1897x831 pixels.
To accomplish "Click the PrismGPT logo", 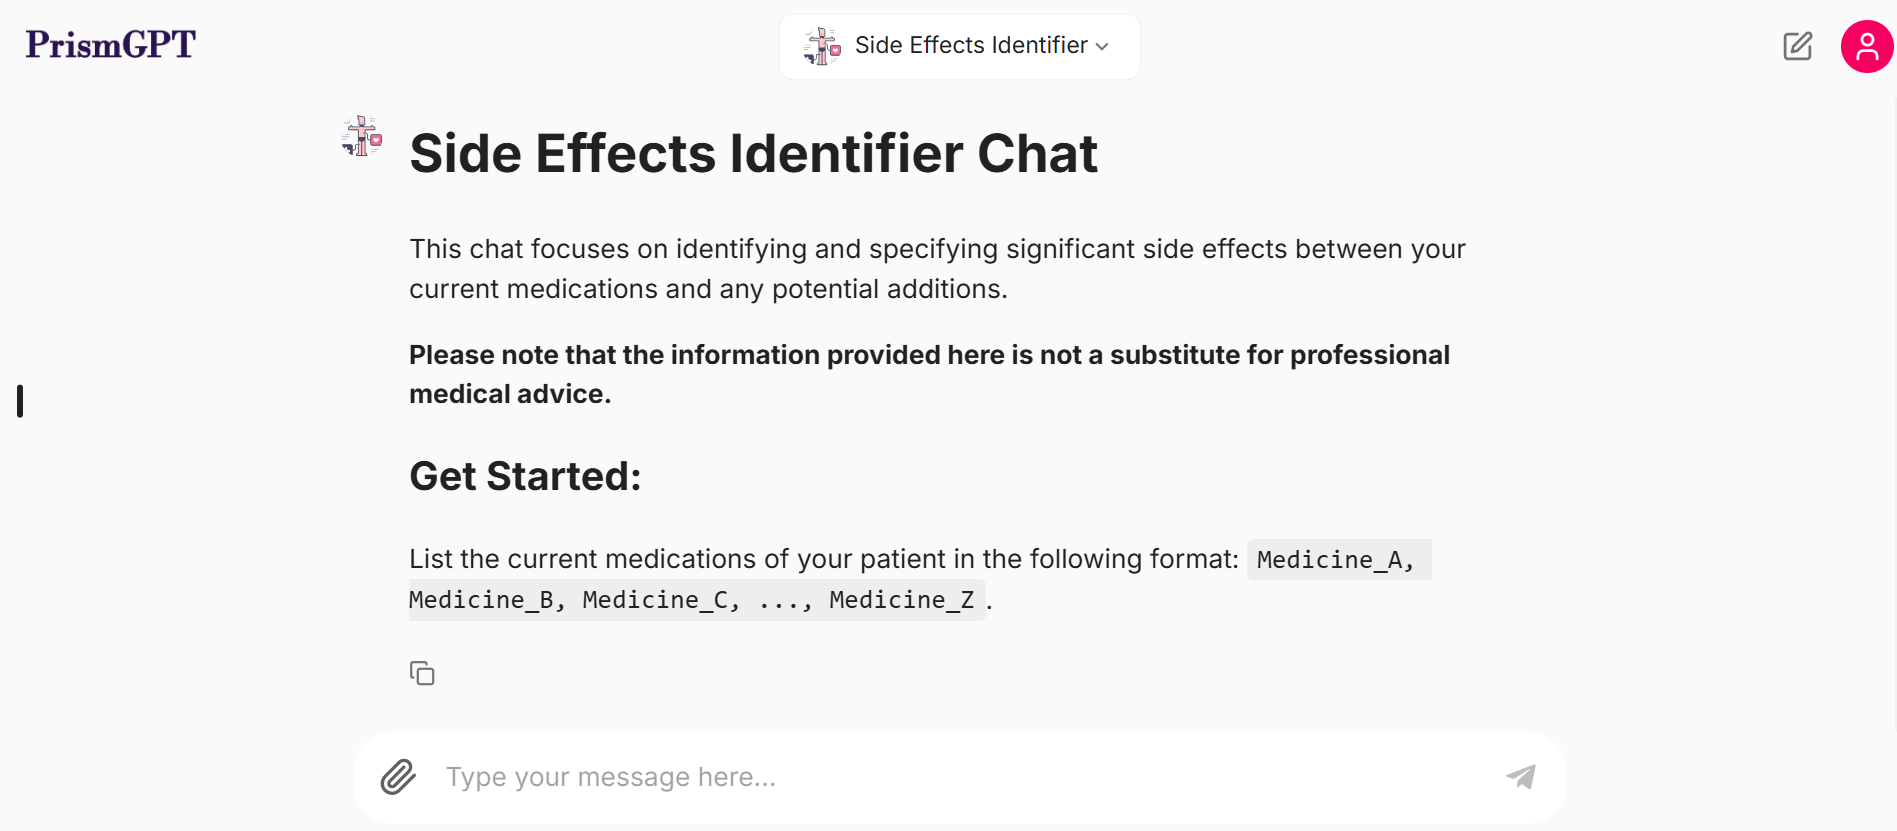I will (x=111, y=45).
